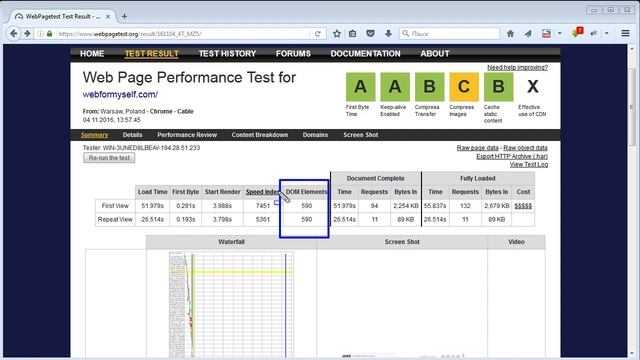Viewport: 640px width, 360px height.
Task: Click First View bytes in 2,254 KB
Action: 405,206
